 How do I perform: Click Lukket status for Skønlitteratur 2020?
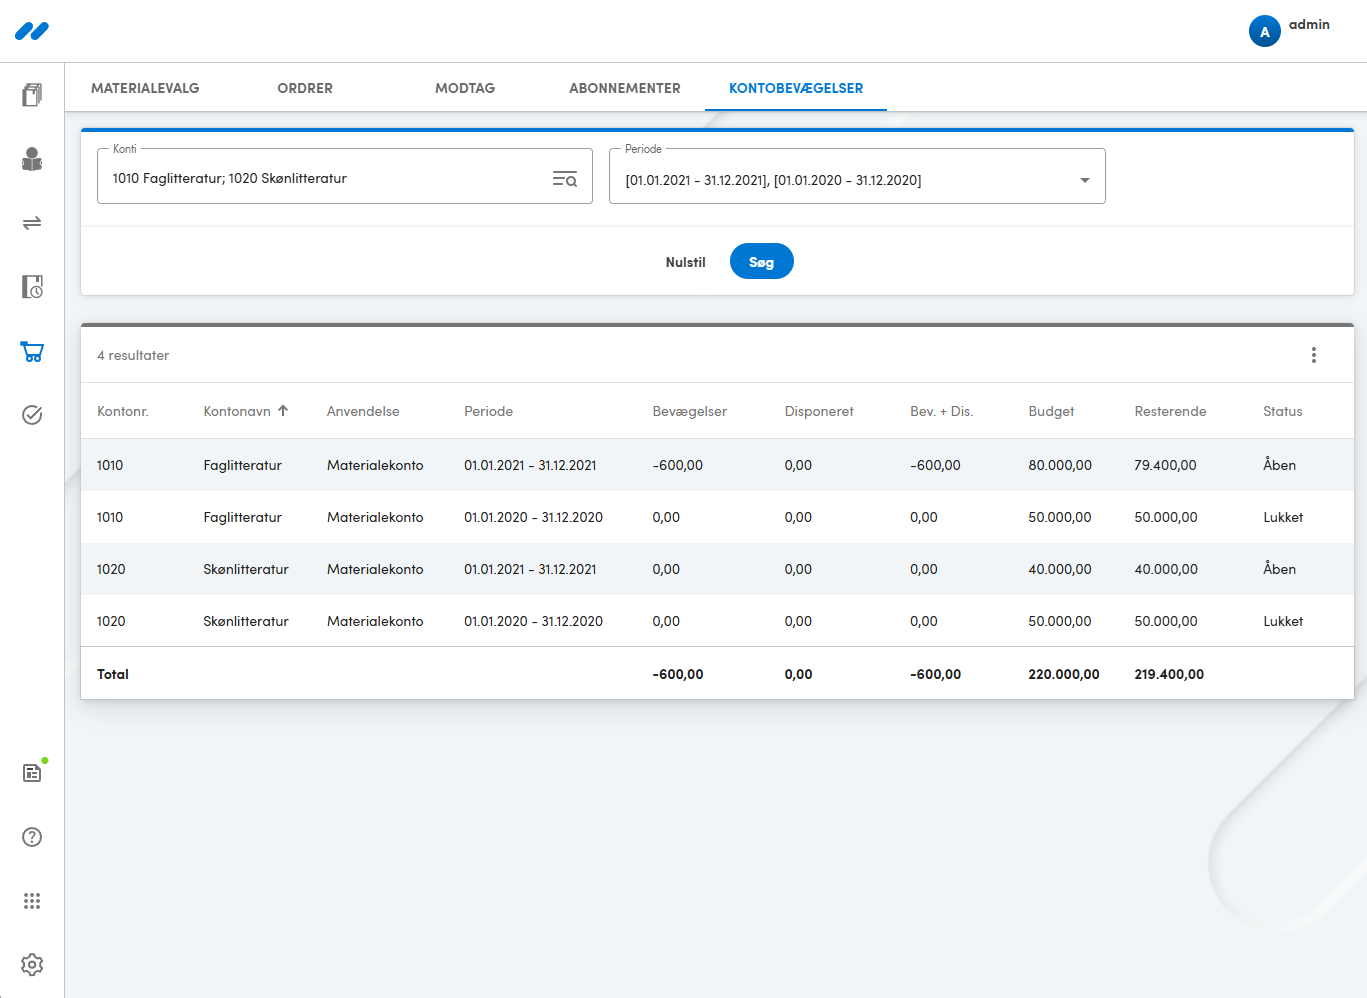(x=1283, y=621)
